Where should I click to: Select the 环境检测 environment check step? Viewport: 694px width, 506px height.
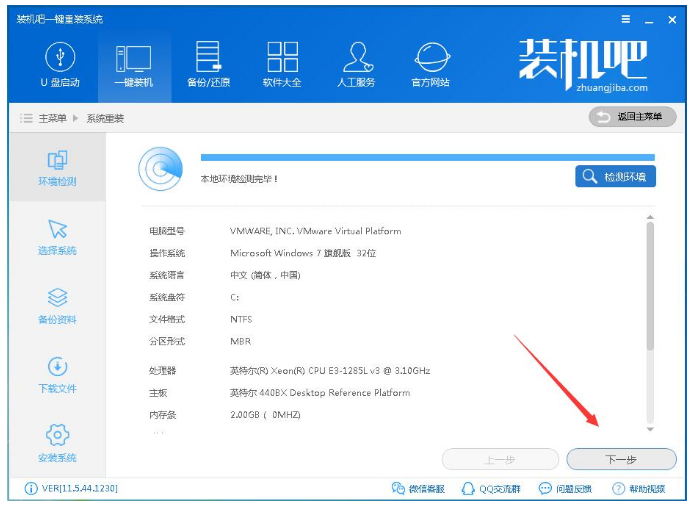pyautogui.click(x=58, y=168)
